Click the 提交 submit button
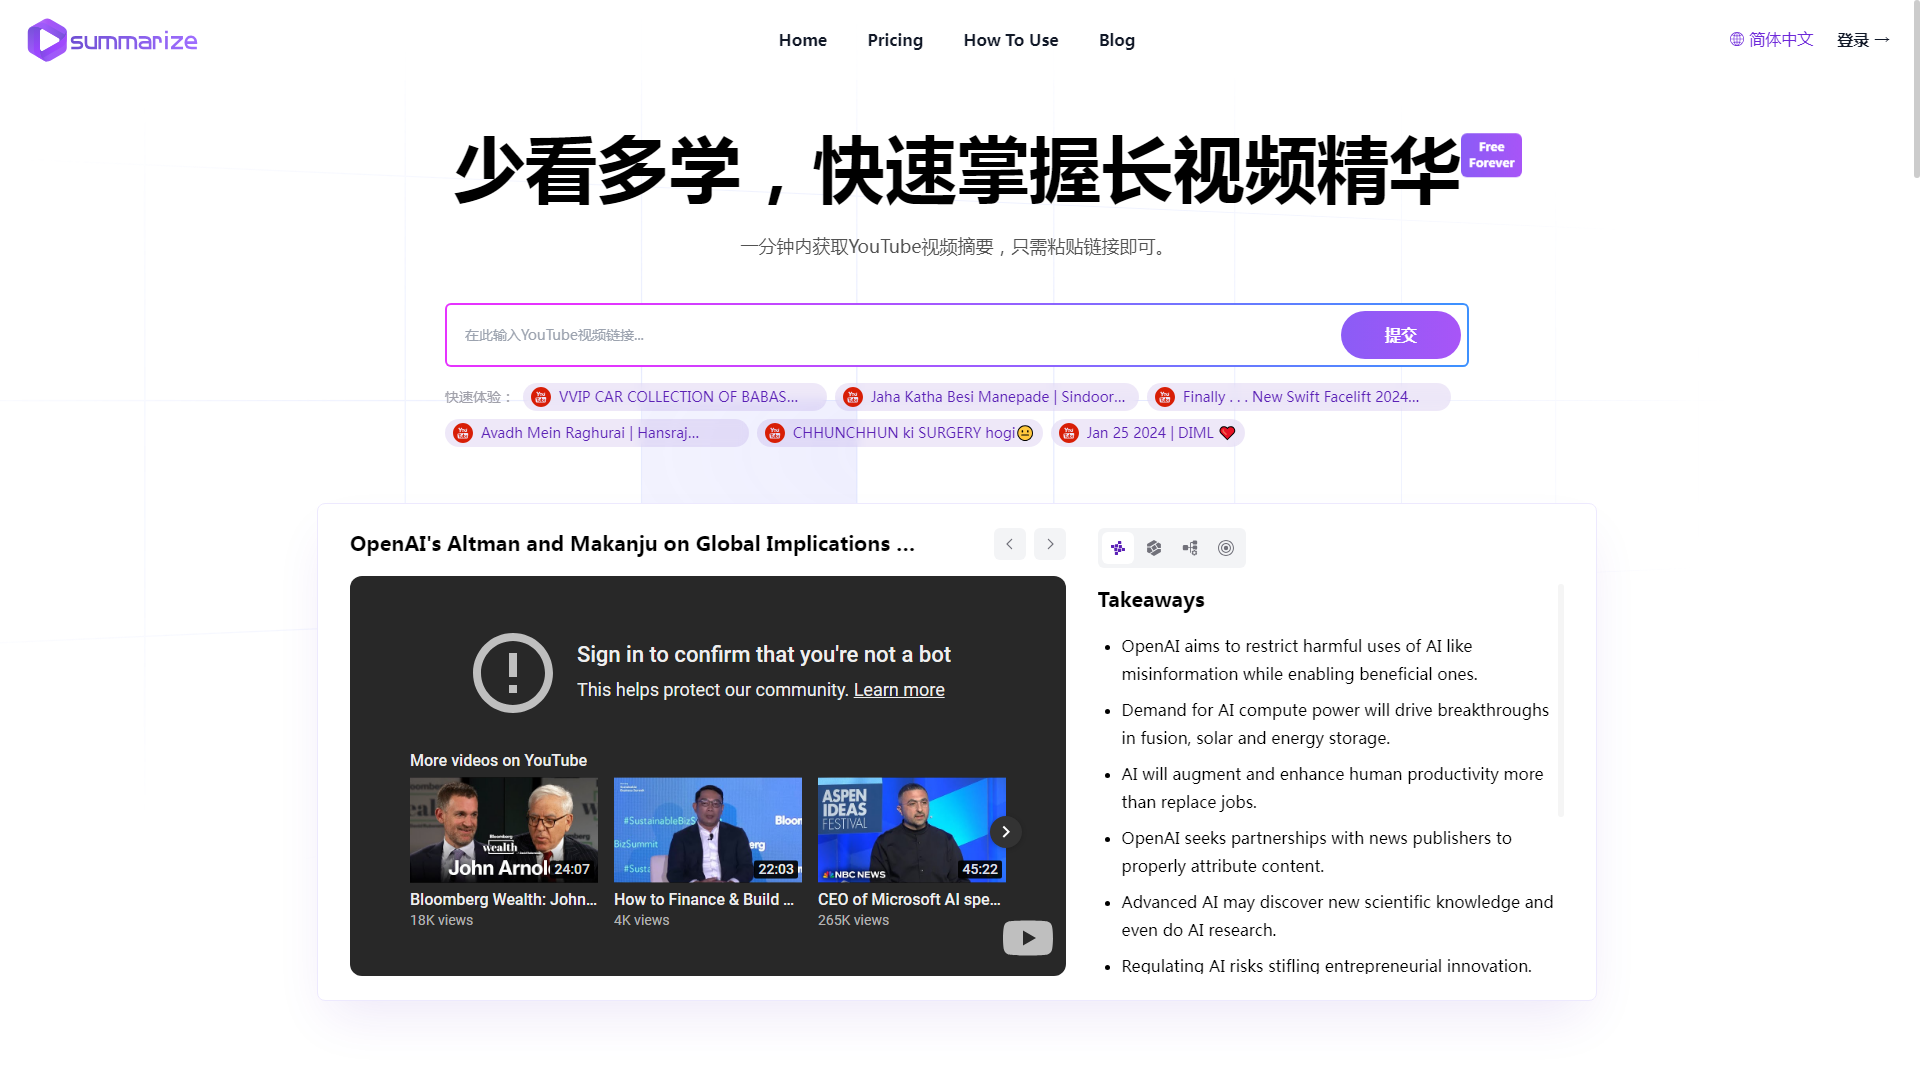Image resolution: width=1920 pixels, height=1080 pixels. coord(1400,335)
